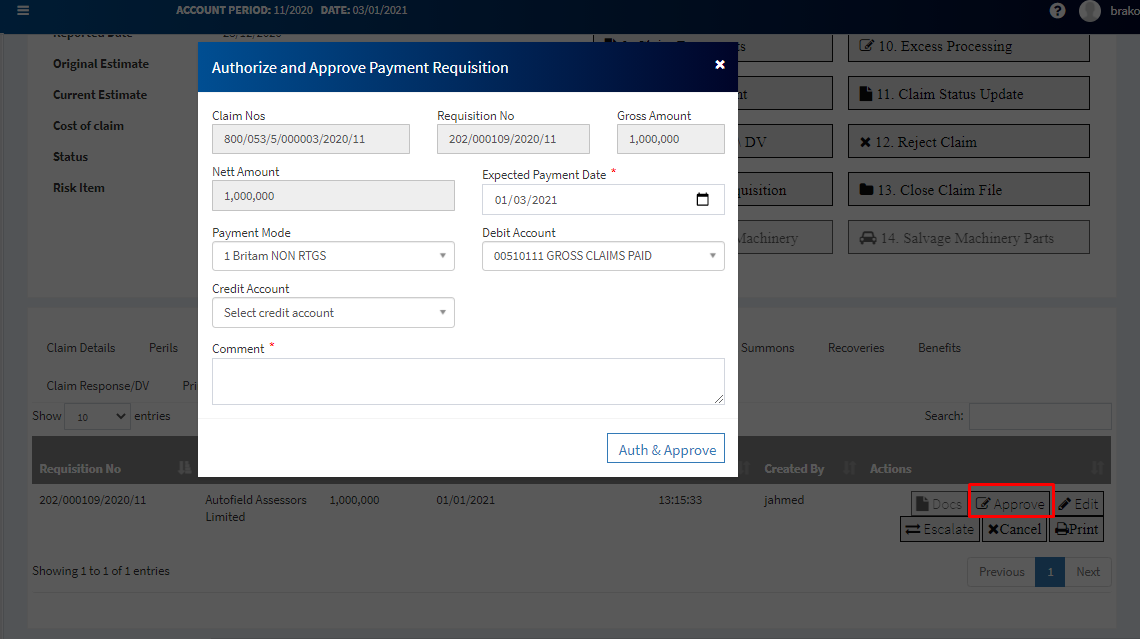Close the payment requisition dialog

(x=720, y=65)
